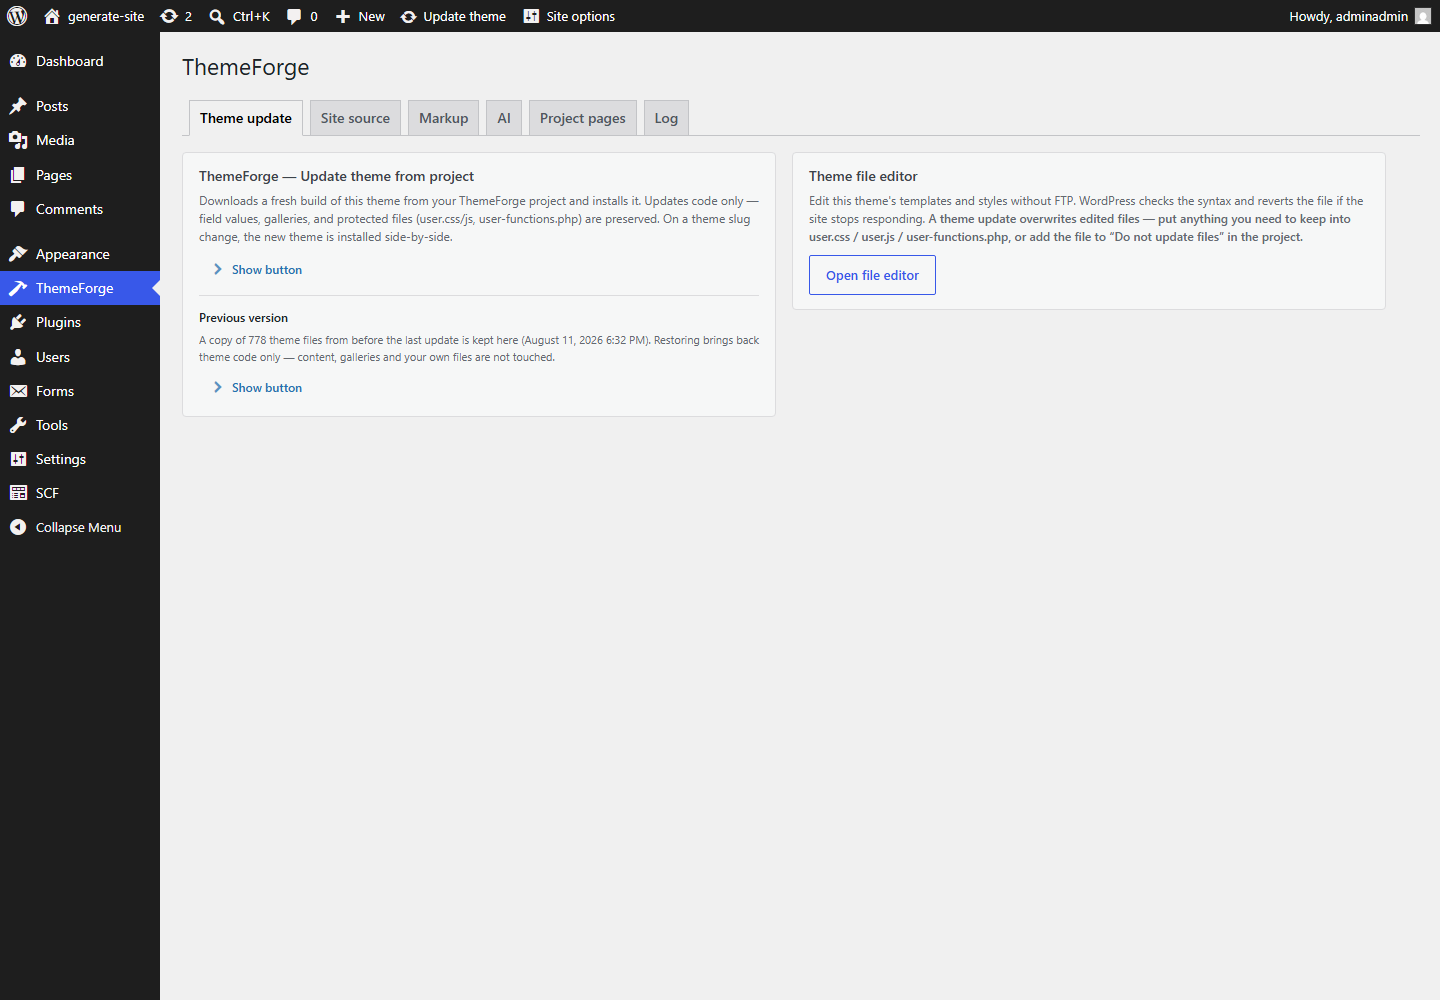Click the Appearance paintbrush icon

click(x=18, y=254)
